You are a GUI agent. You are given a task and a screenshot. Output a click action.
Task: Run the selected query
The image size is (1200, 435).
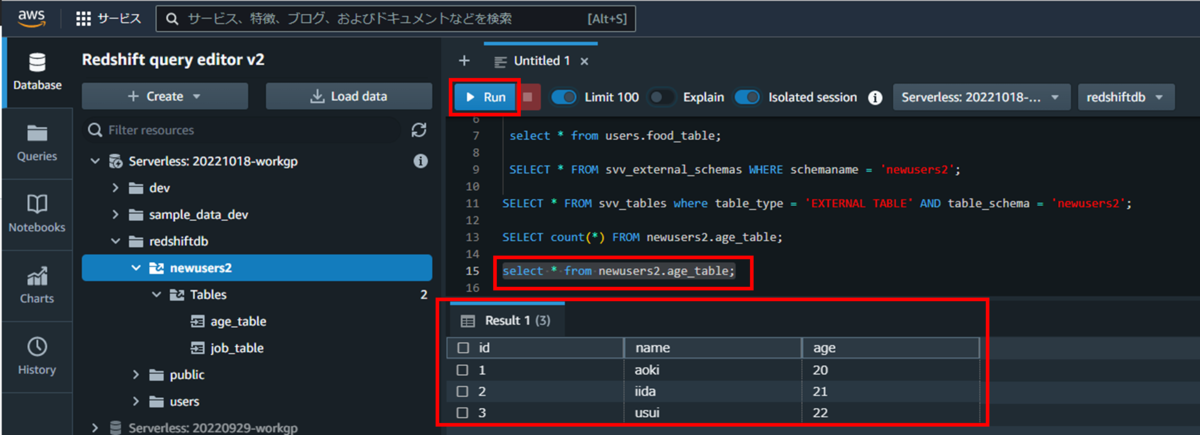(485, 97)
